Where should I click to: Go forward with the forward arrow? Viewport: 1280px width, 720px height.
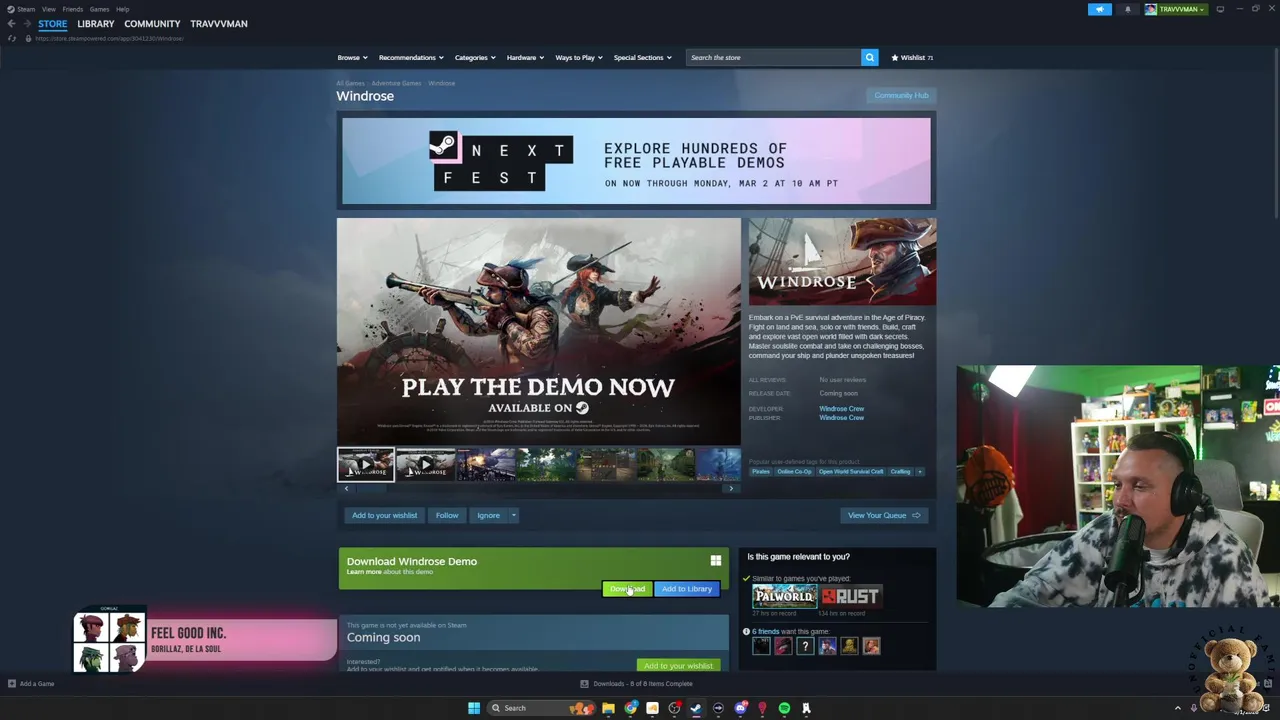click(26, 24)
